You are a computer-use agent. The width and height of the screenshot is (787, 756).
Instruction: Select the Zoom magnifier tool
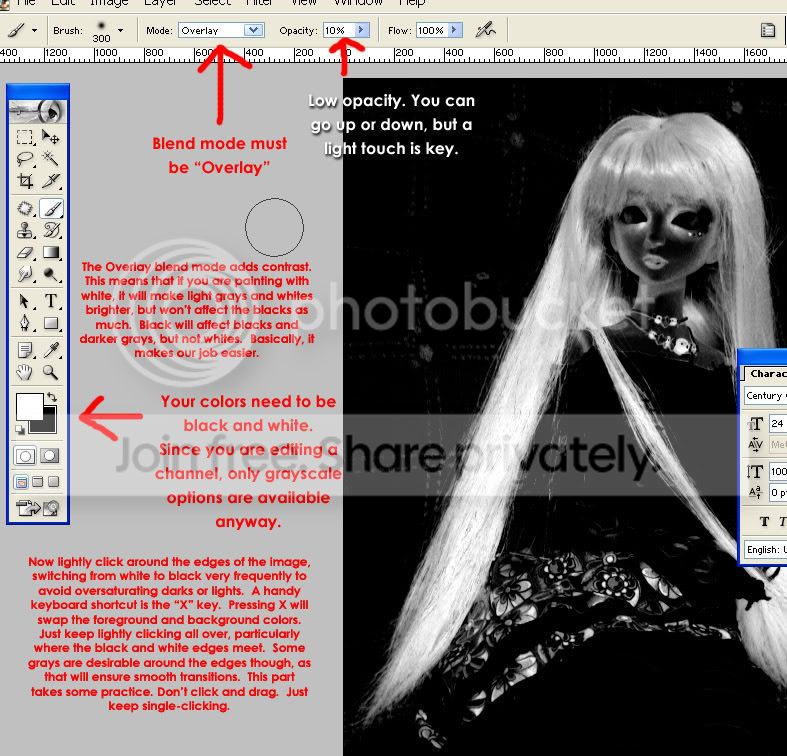(51, 372)
